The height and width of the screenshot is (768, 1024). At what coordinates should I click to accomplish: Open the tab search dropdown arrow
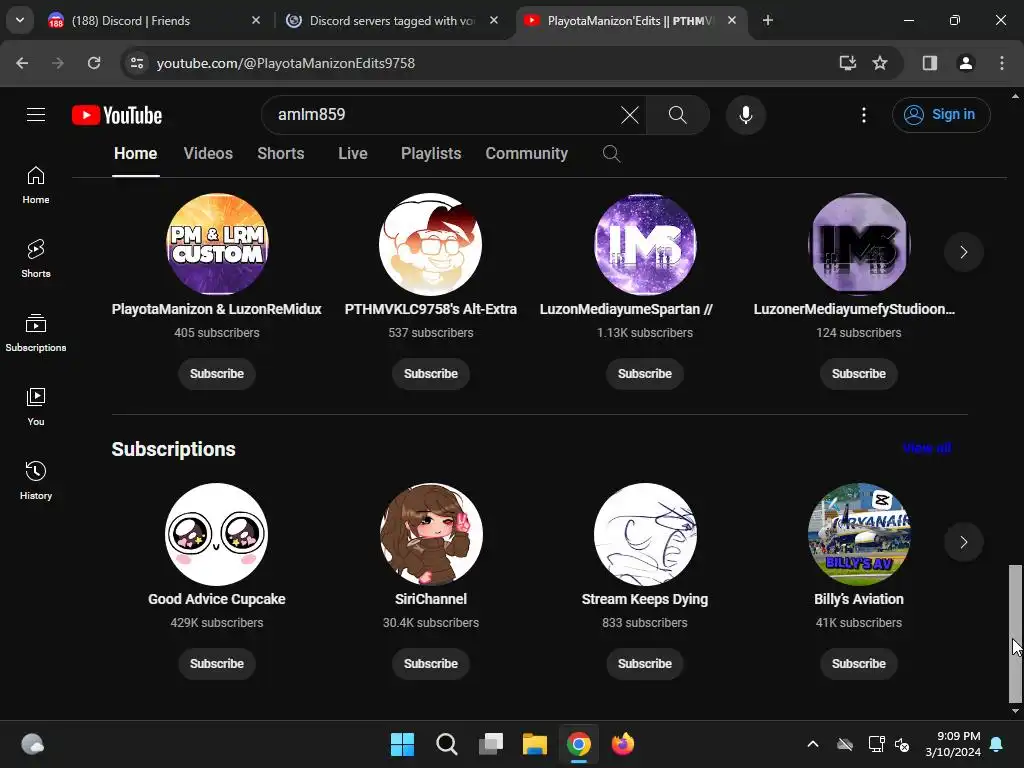[20, 20]
